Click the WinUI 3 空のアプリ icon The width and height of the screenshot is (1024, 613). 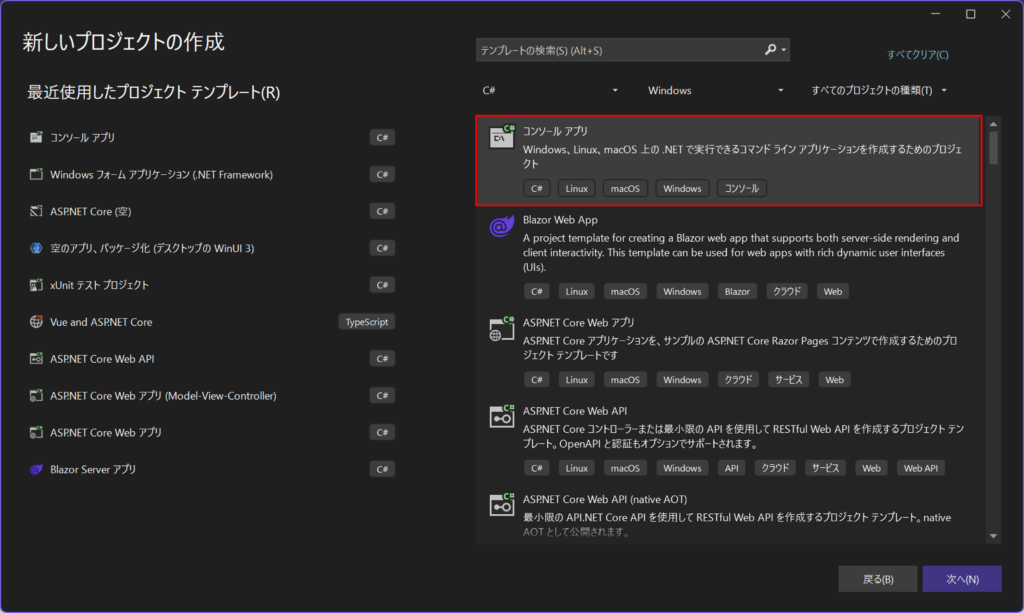pos(36,248)
